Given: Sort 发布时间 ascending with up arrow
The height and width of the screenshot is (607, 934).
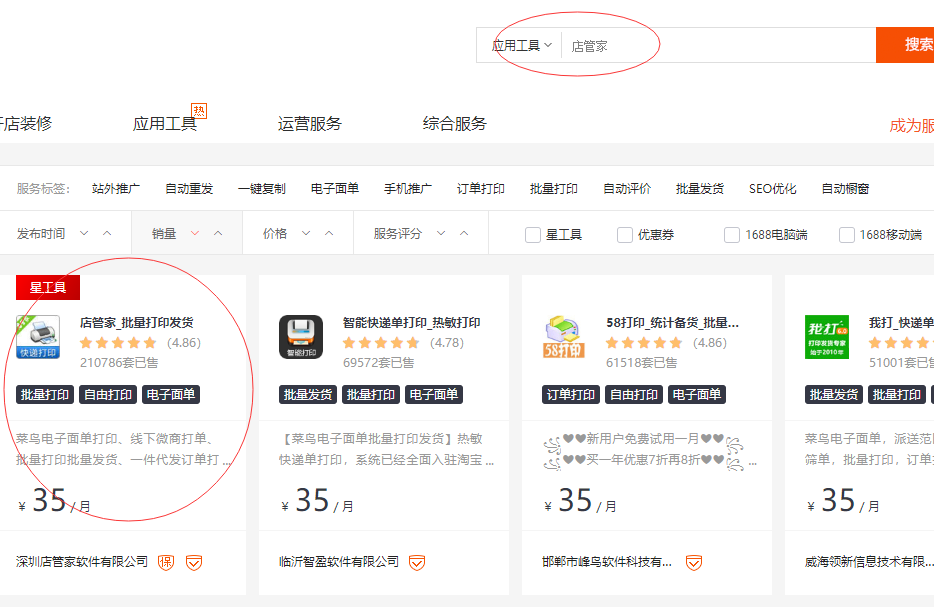Looking at the screenshot, I should point(107,234).
